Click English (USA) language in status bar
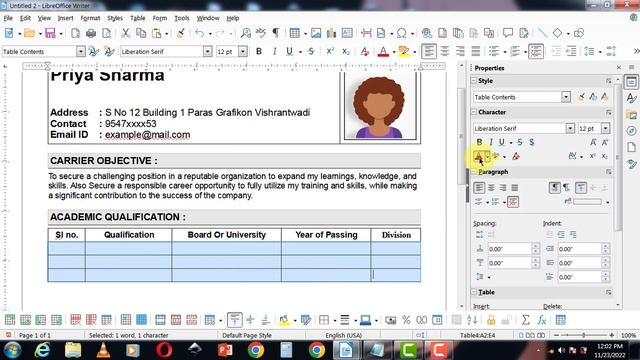Image resolution: width=640 pixels, height=360 pixels. (x=344, y=335)
